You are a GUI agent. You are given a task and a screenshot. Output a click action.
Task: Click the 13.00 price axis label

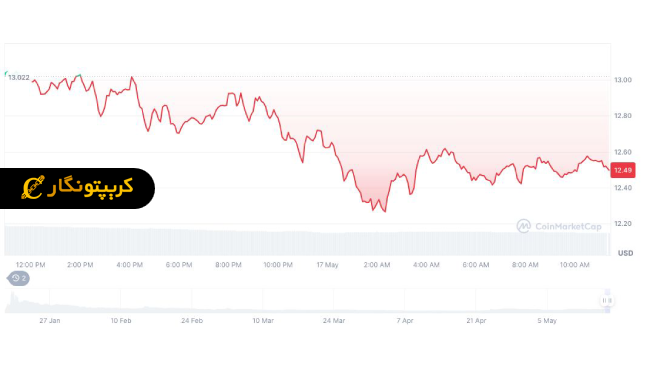[x=623, y=80]
